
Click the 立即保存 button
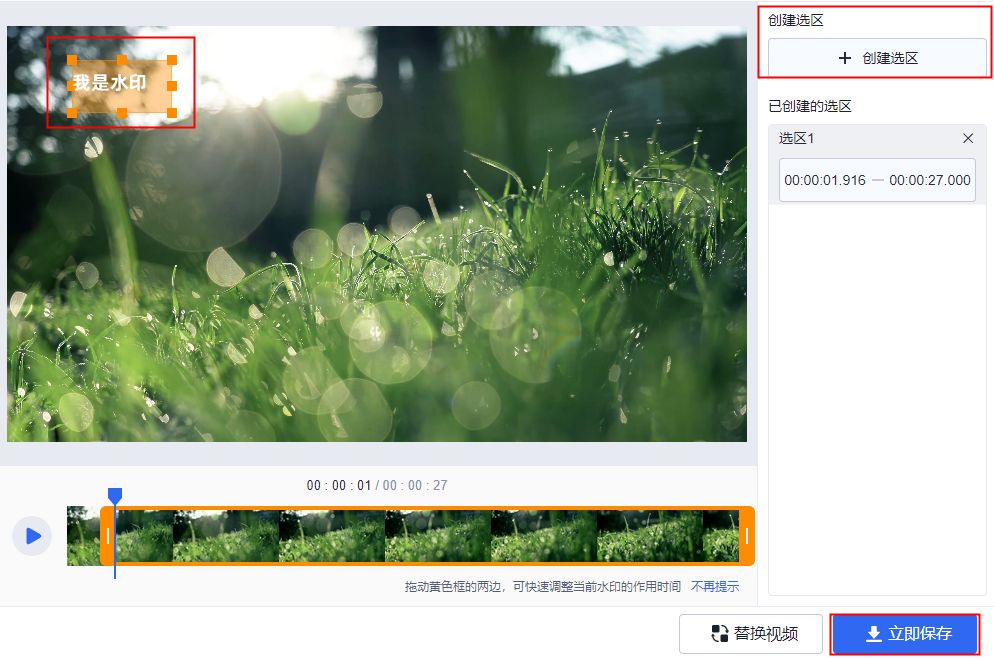click(x=905, y=634)
